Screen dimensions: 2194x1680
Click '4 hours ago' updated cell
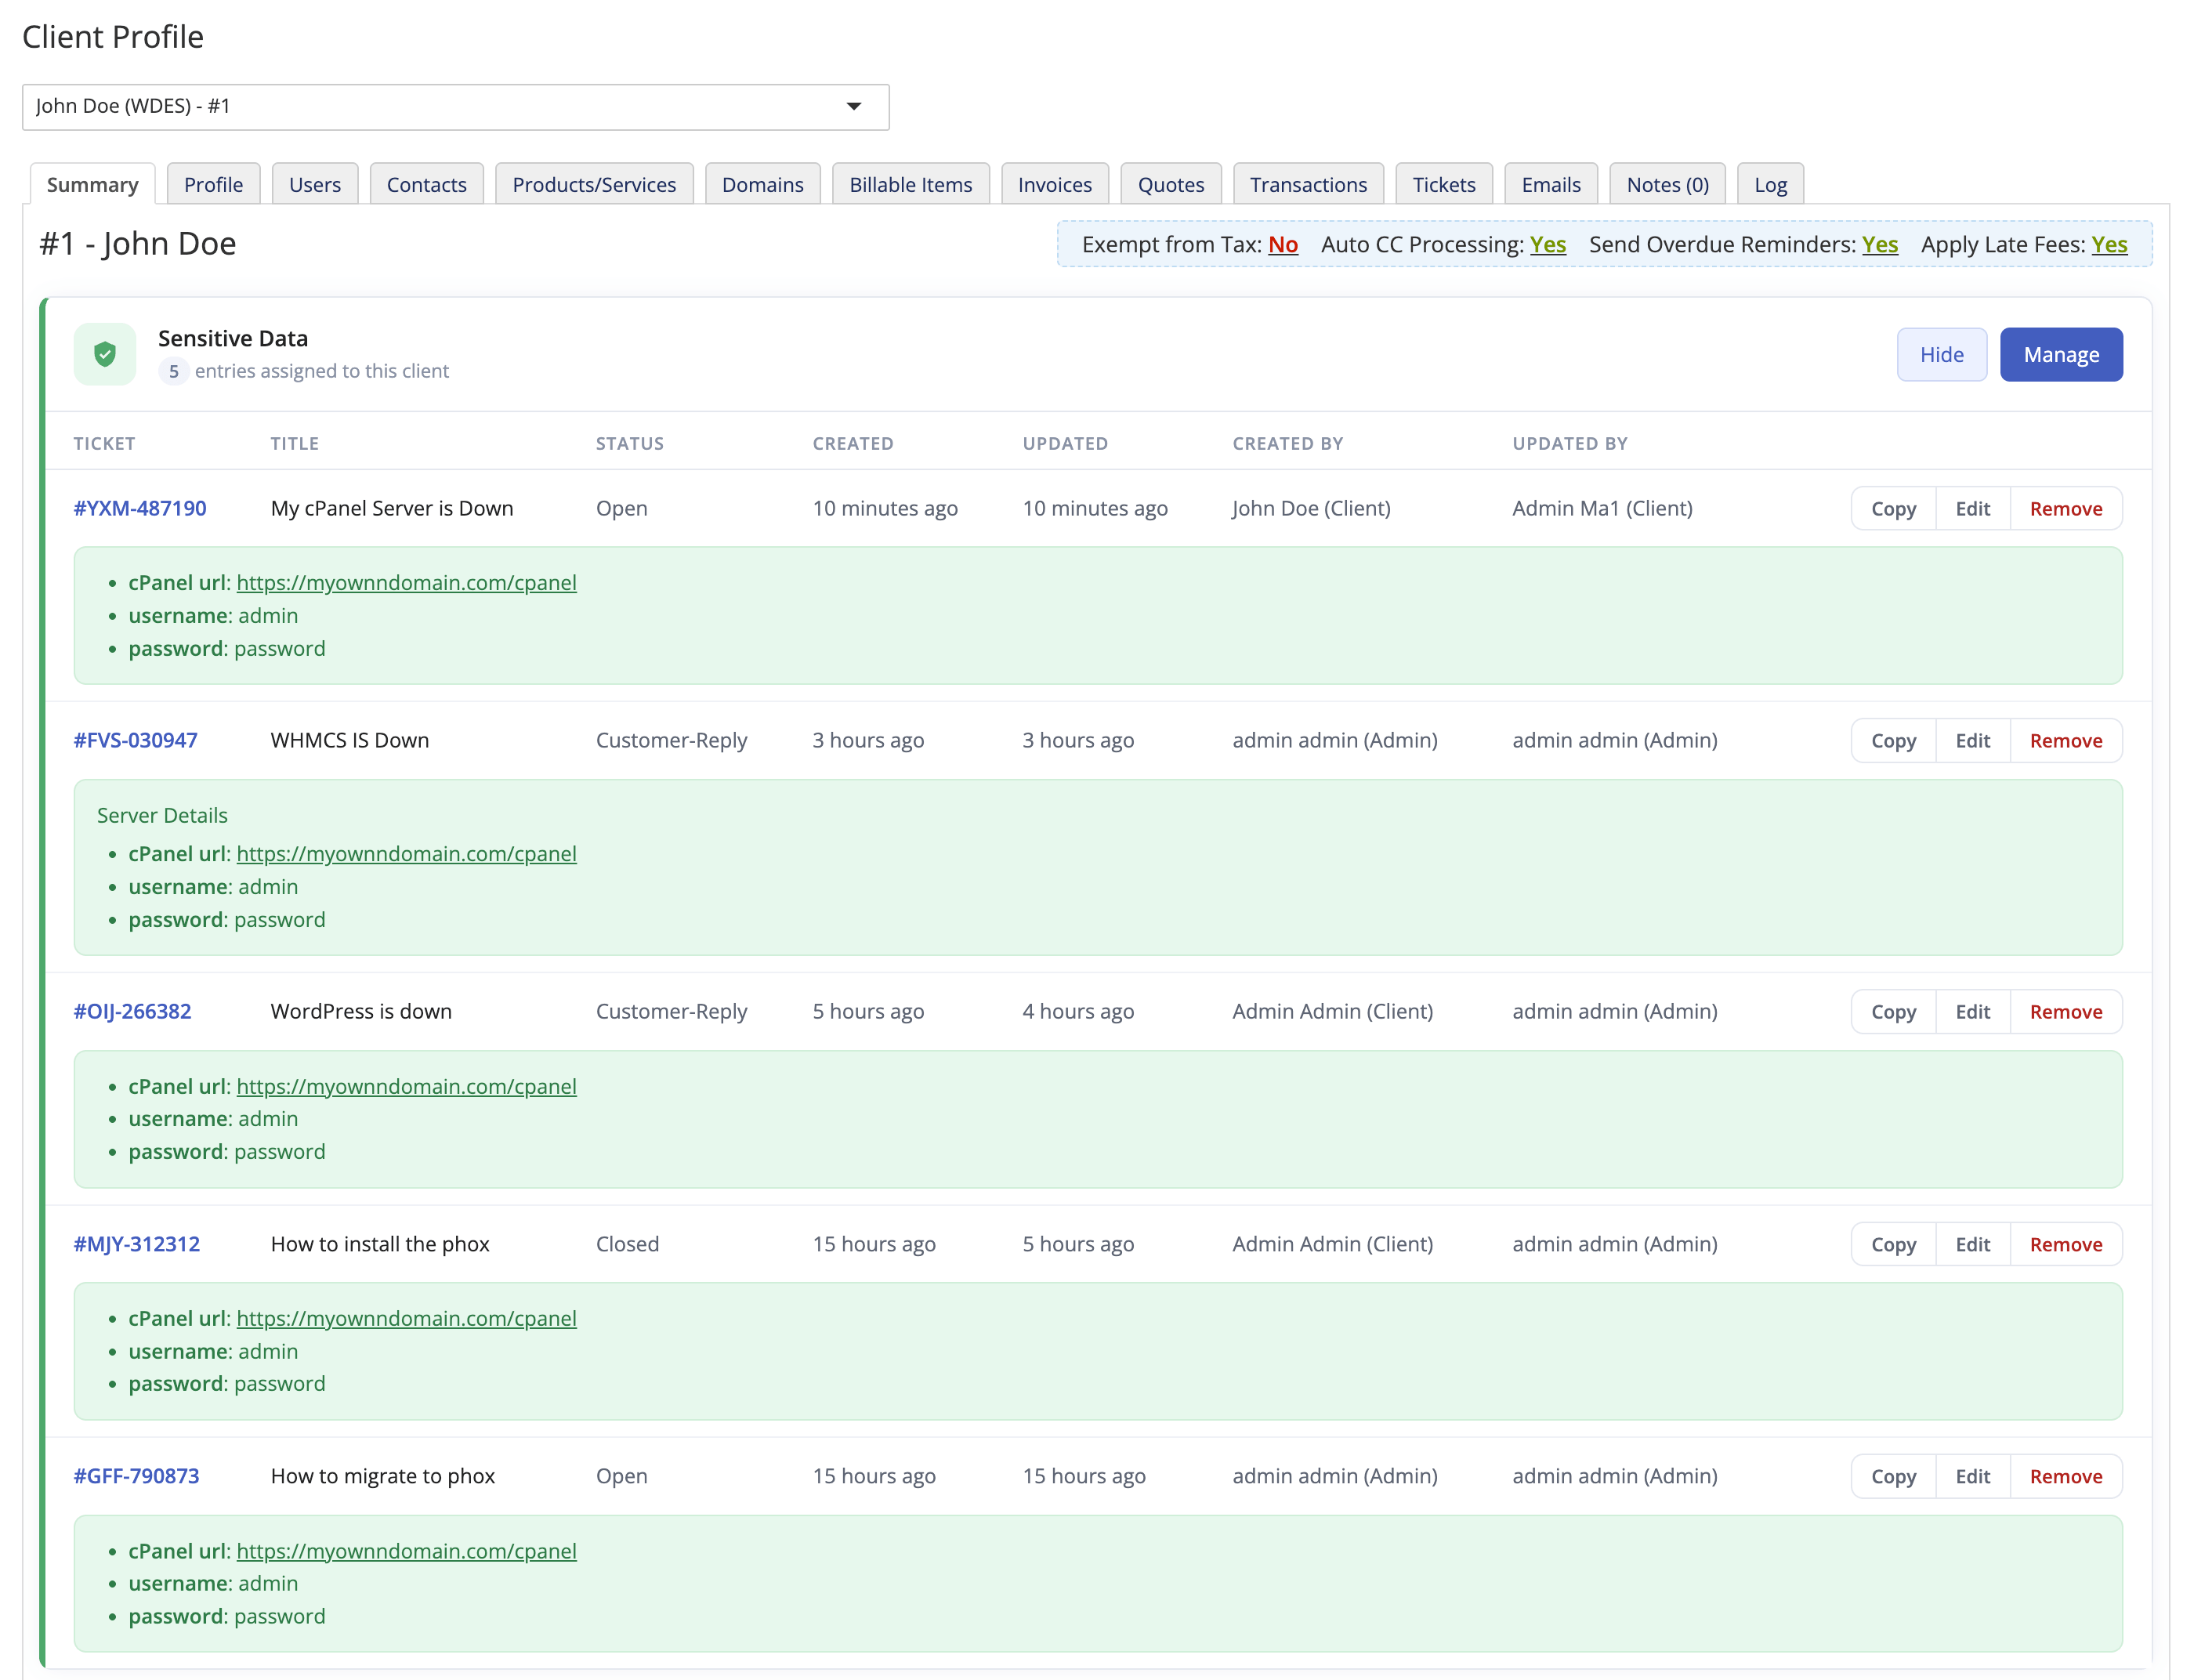[x=1078, y=1012]
